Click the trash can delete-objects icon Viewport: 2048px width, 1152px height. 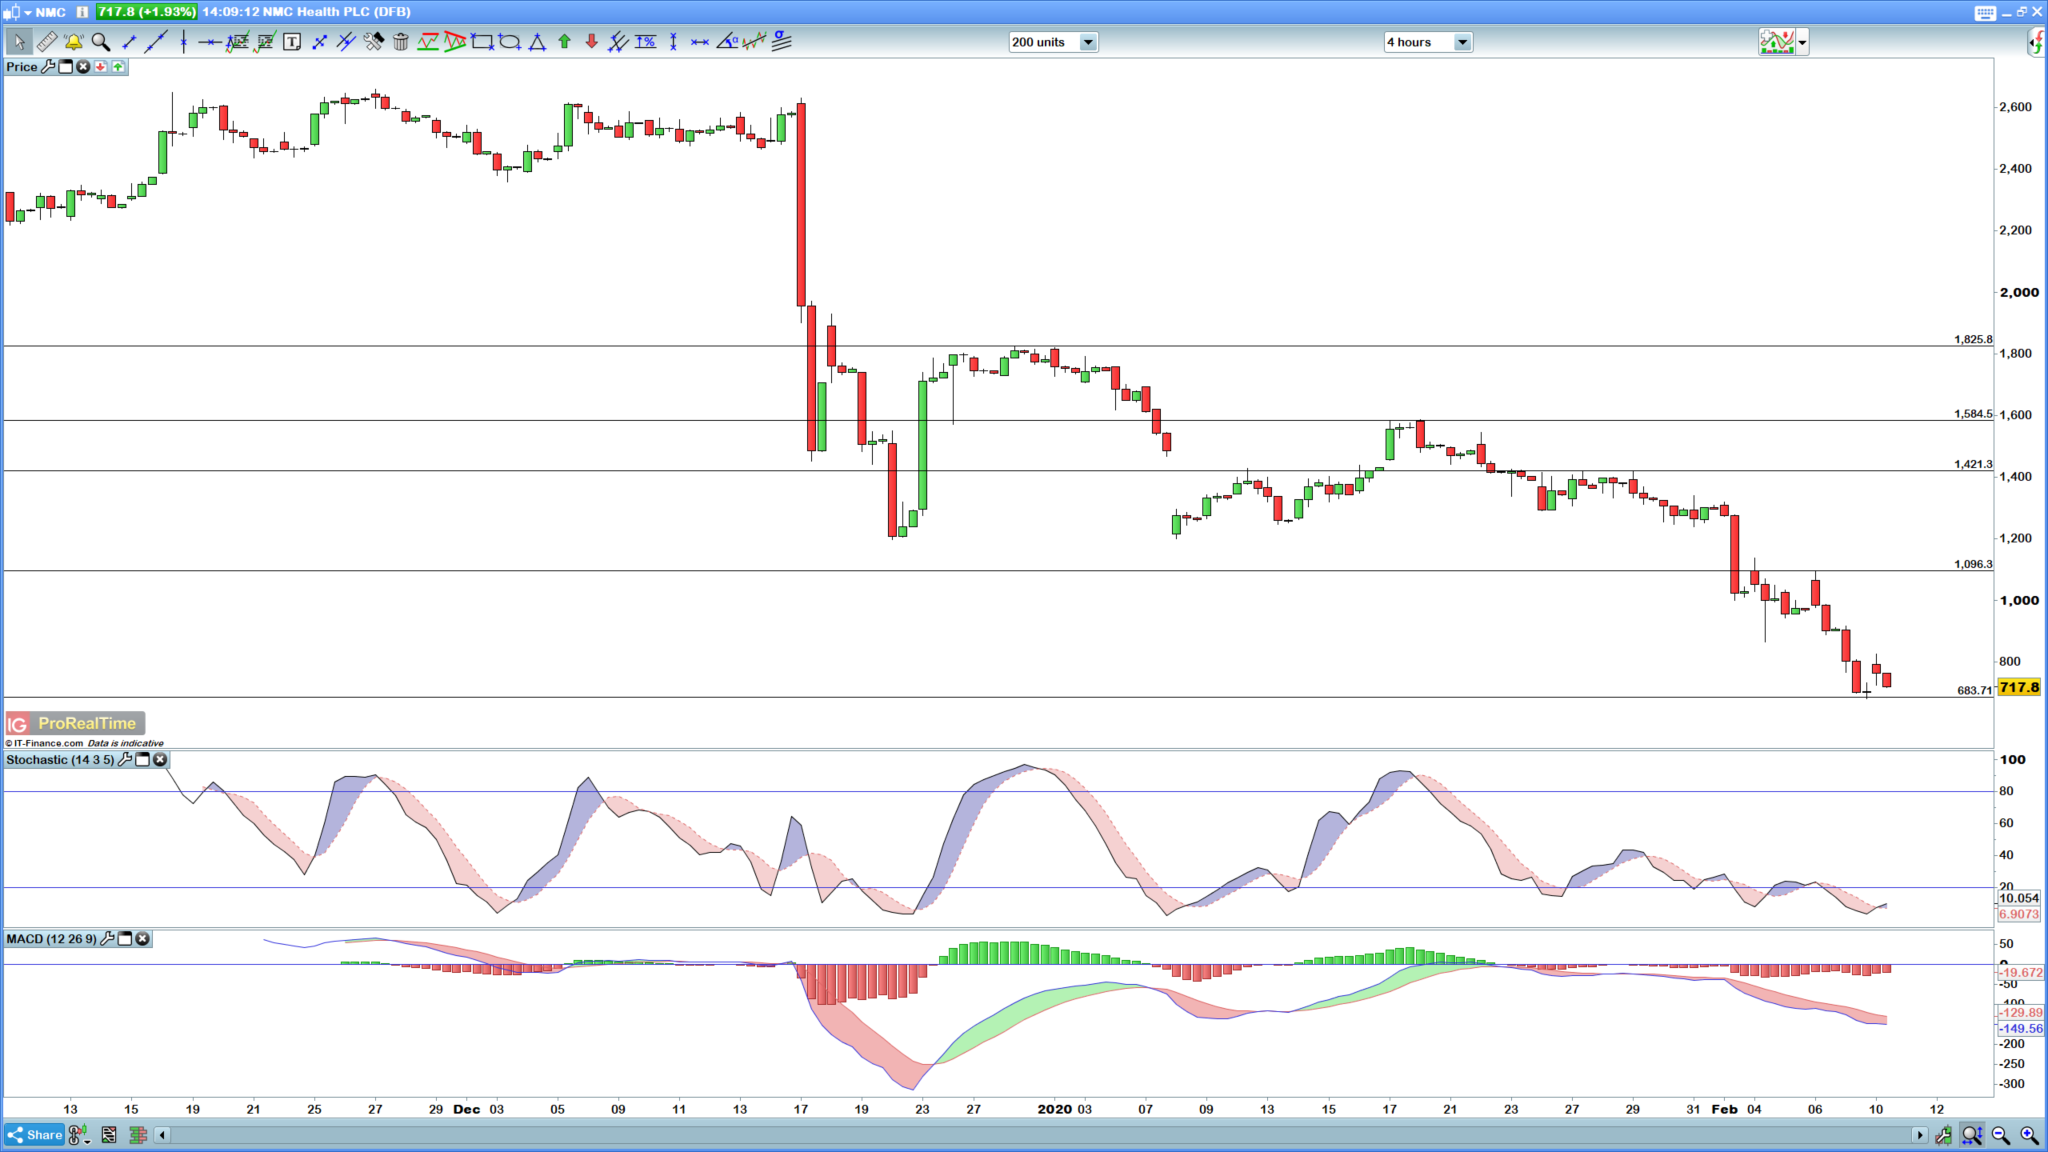tap(400, 42)
